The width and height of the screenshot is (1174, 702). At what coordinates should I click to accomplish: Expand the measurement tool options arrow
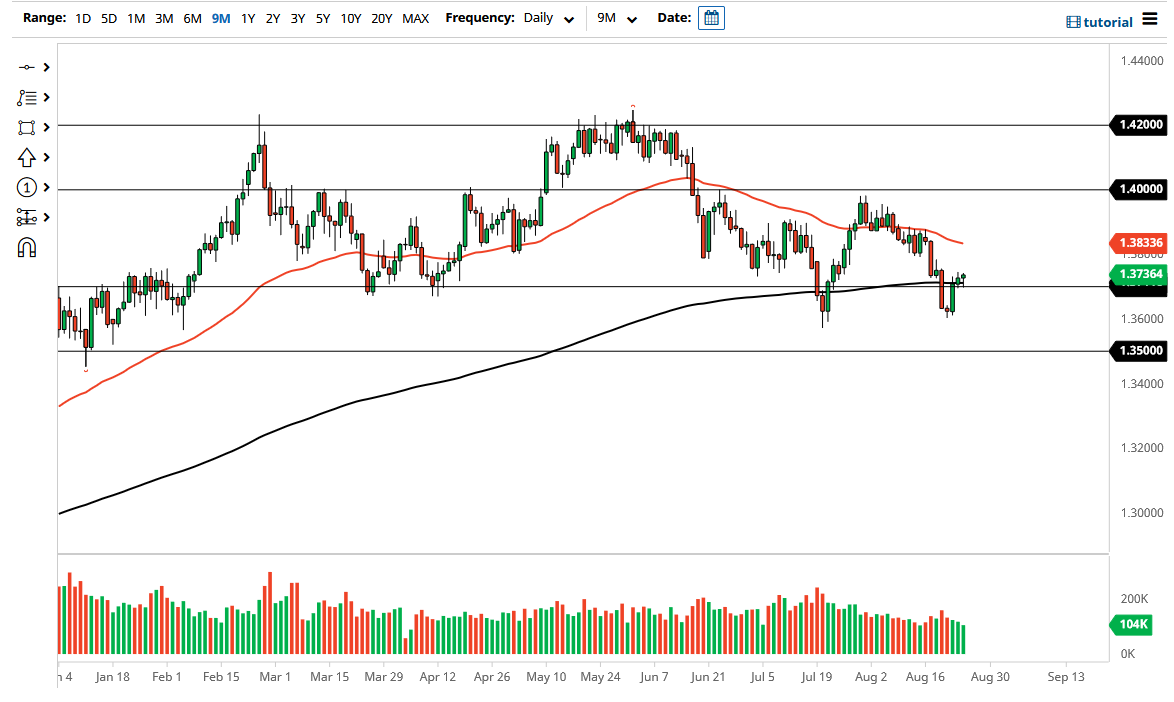46,217
